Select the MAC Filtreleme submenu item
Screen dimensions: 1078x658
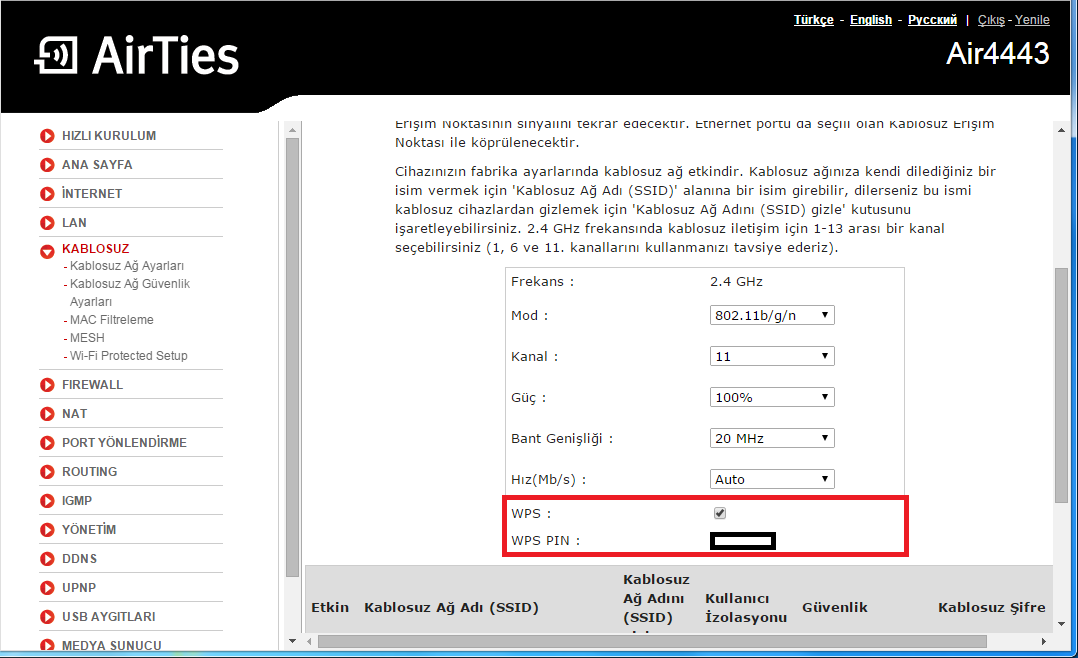(111, 320)
